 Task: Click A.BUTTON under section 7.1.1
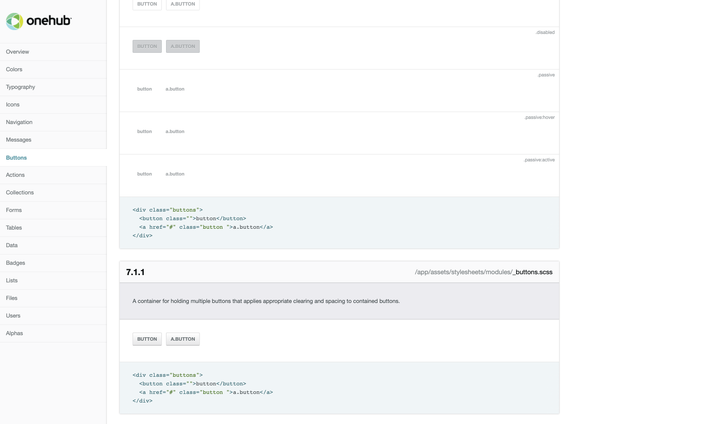183,339
